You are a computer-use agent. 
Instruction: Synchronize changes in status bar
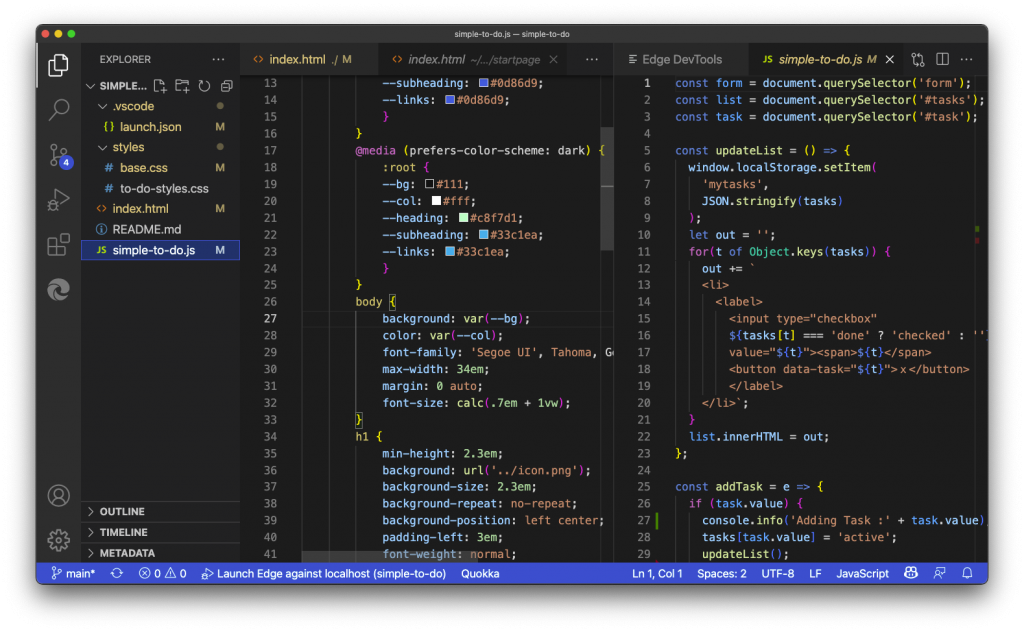116,573
